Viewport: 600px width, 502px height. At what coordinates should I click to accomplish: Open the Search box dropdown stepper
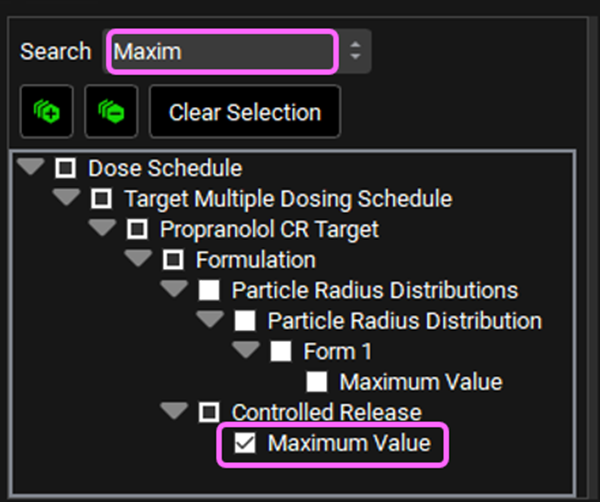(355, 51)
